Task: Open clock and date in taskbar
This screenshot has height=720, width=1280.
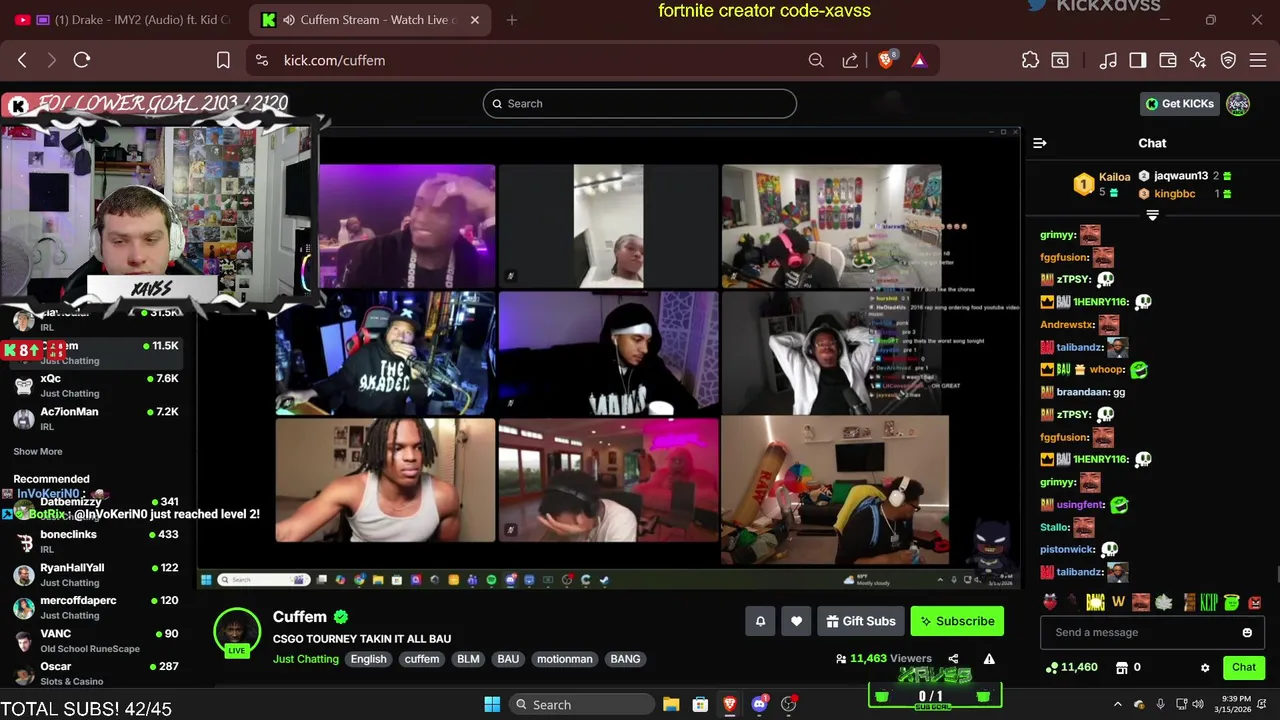Action: (1236, 704)
